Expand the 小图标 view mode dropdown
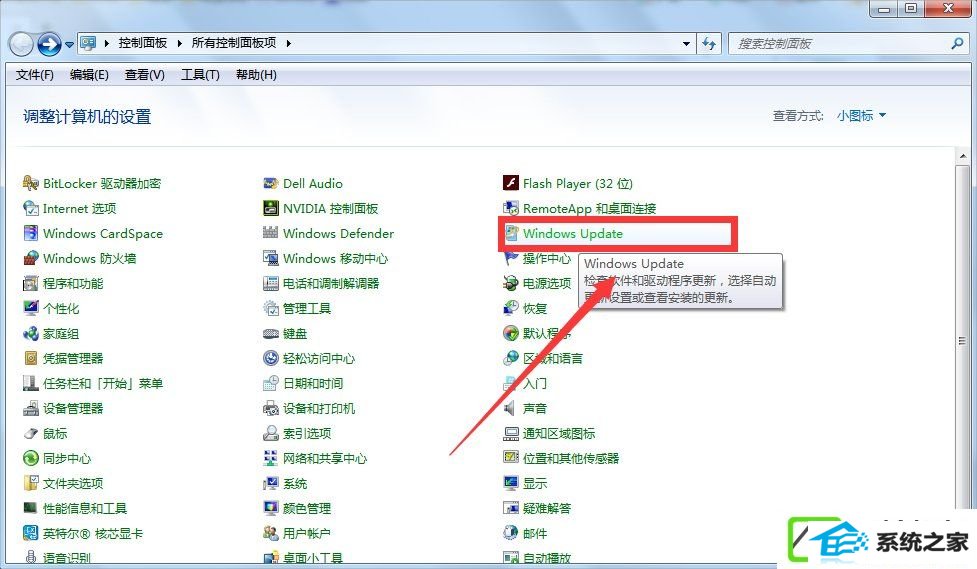The width and height of the screenshot is (977, 569). pos(861,116)
